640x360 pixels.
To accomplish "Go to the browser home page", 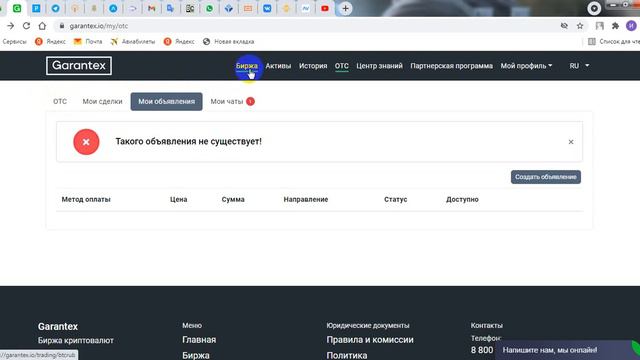I will (x=42, y=26).
